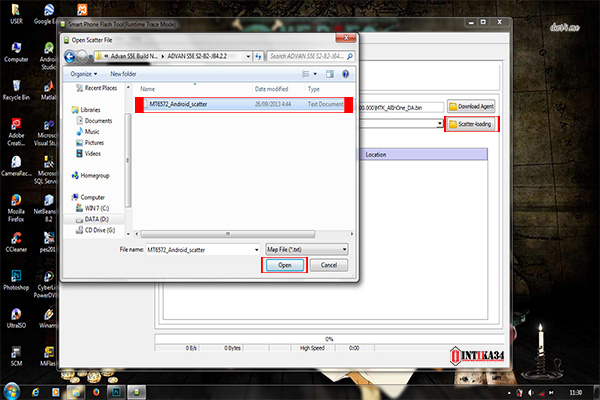
Task: Expand the file type Map File dropdown
Action: pos(344,250)
